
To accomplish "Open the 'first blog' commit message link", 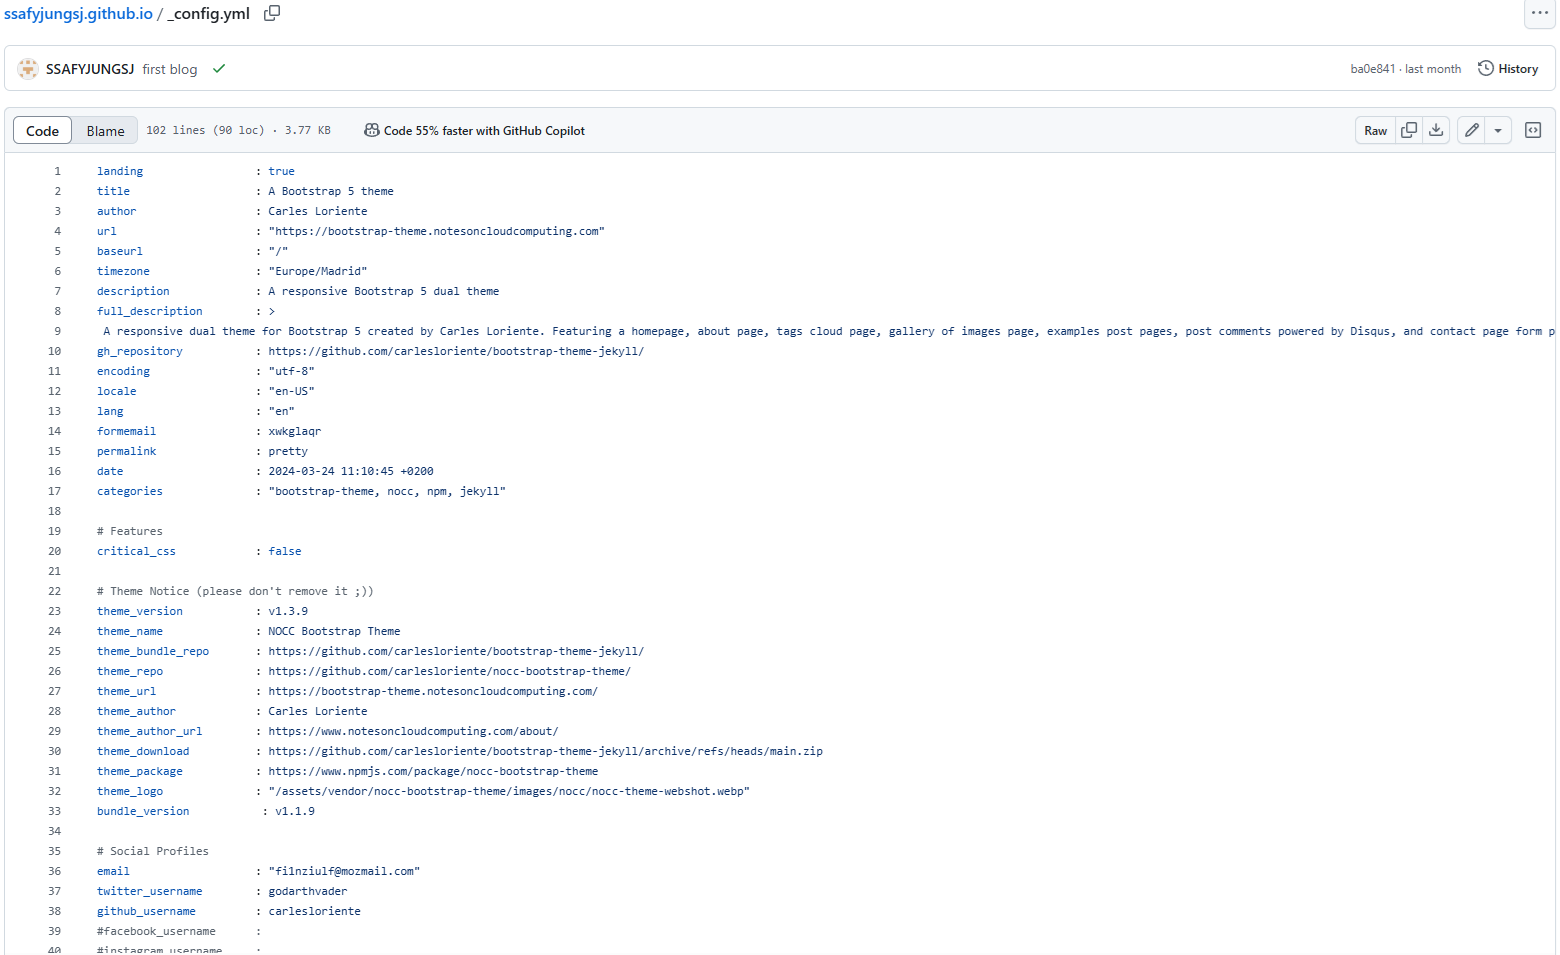I will click(170, 69).
